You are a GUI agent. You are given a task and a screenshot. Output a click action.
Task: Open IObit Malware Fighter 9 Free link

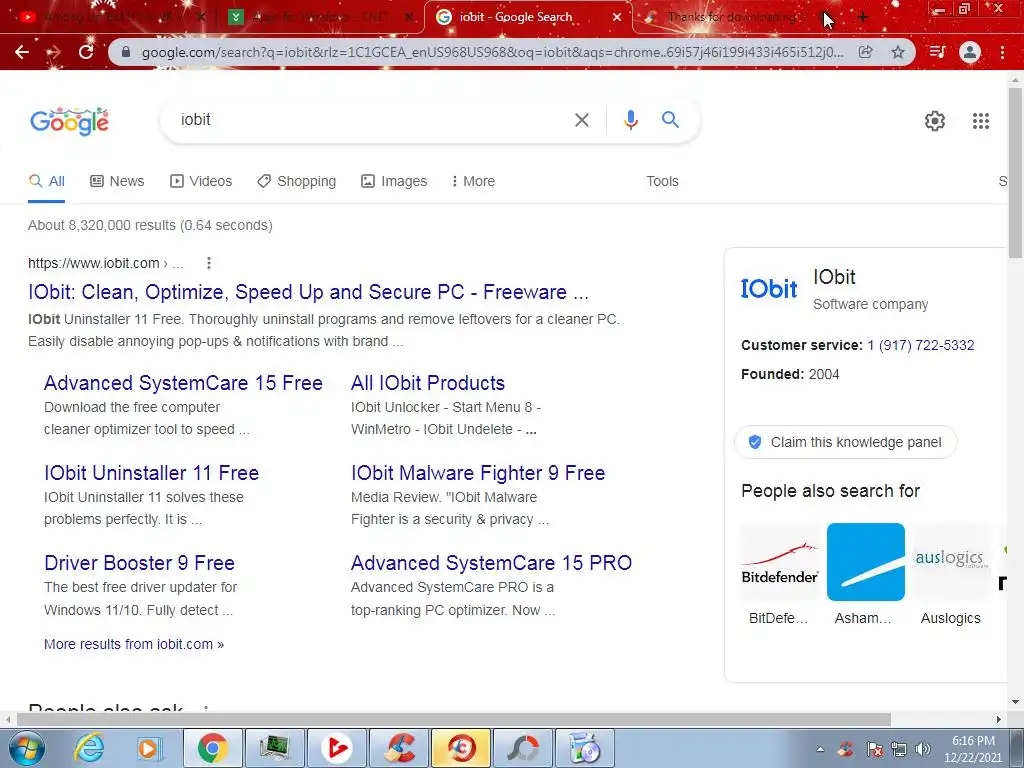pyautogui.click(x=478, y=473)
